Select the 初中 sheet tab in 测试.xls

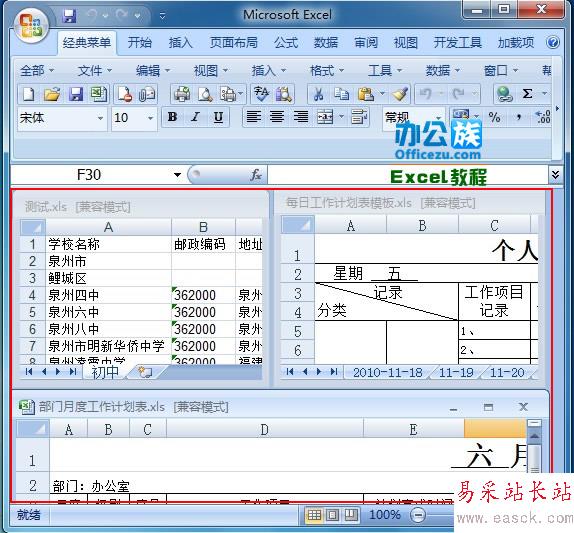(x=105, y=372)
